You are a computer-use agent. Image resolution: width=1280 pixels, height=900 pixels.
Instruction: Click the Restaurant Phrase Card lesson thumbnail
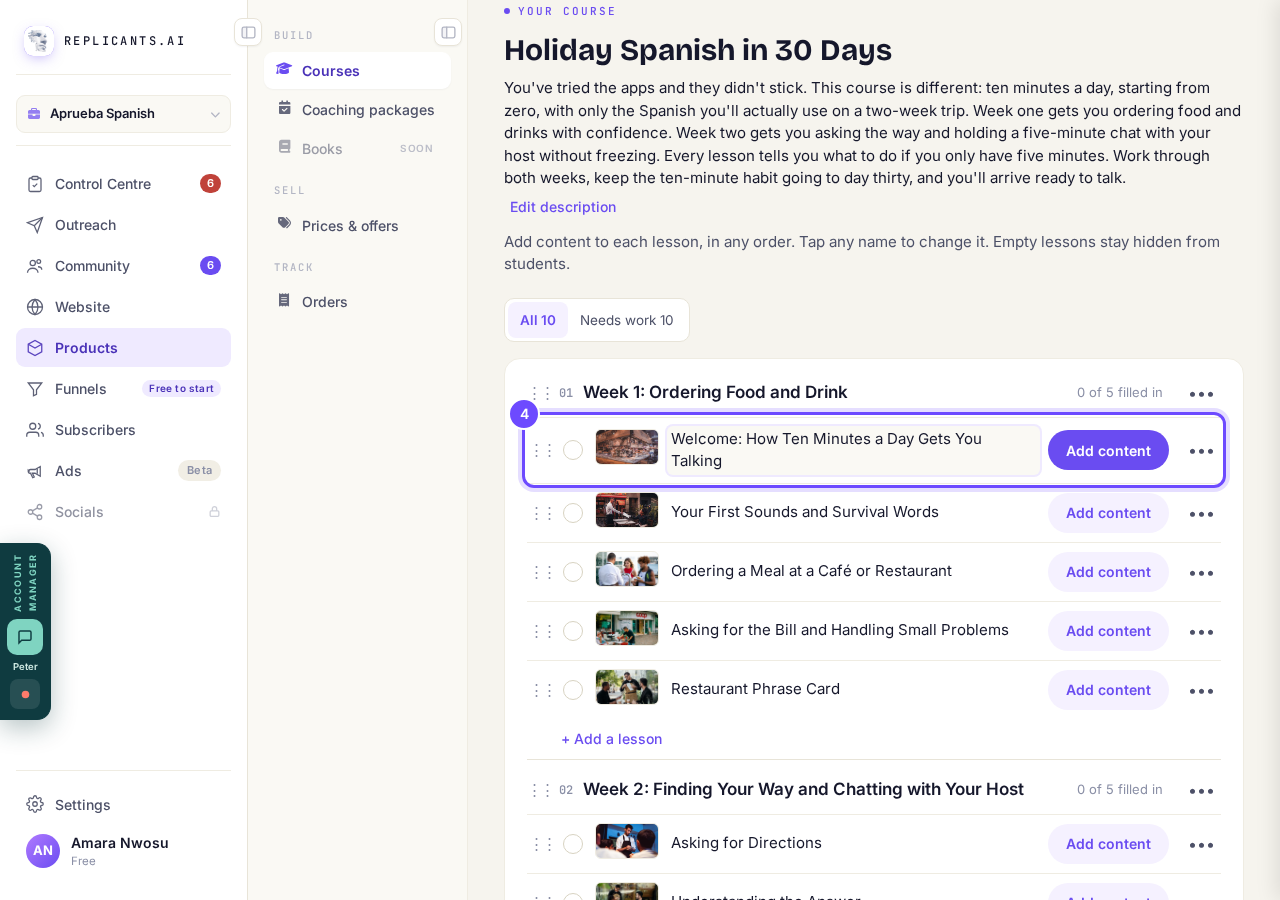(627, 687)
